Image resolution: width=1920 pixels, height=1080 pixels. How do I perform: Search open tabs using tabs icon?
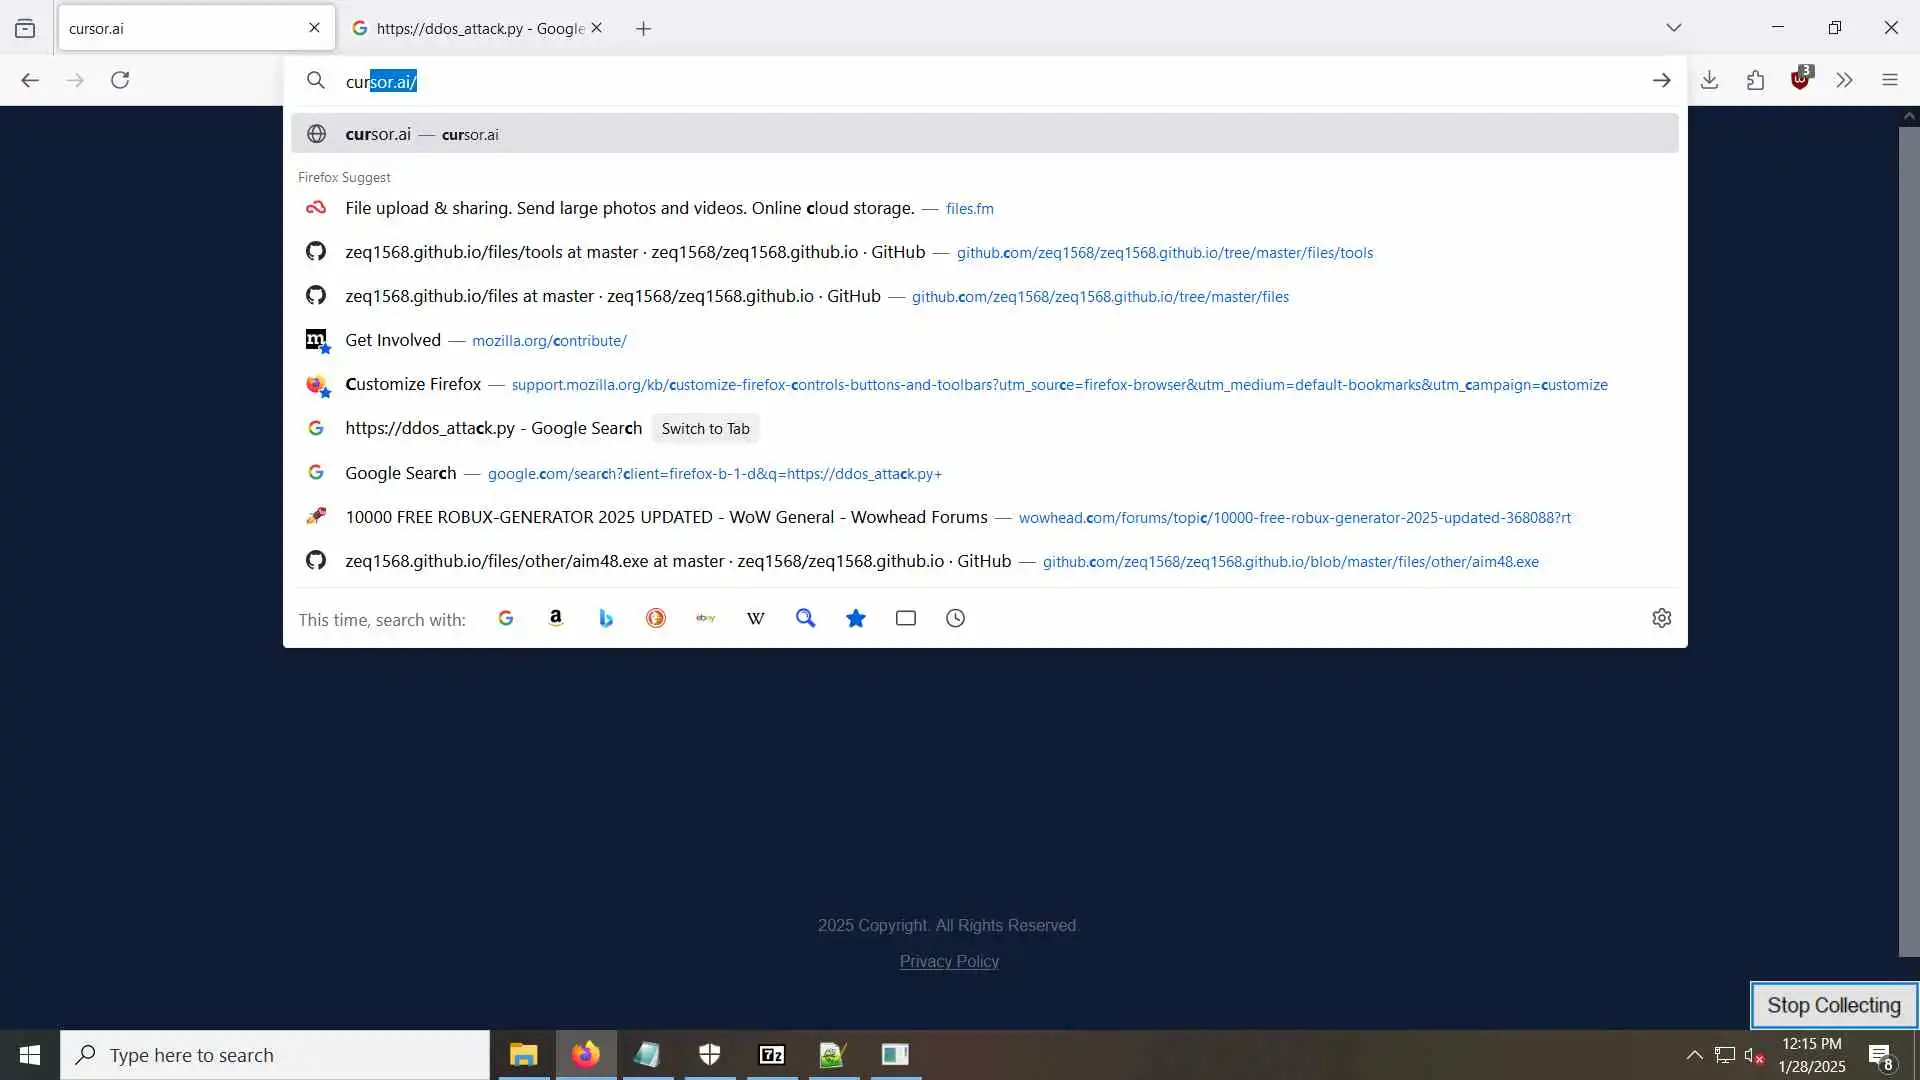(x=906, y=619)
